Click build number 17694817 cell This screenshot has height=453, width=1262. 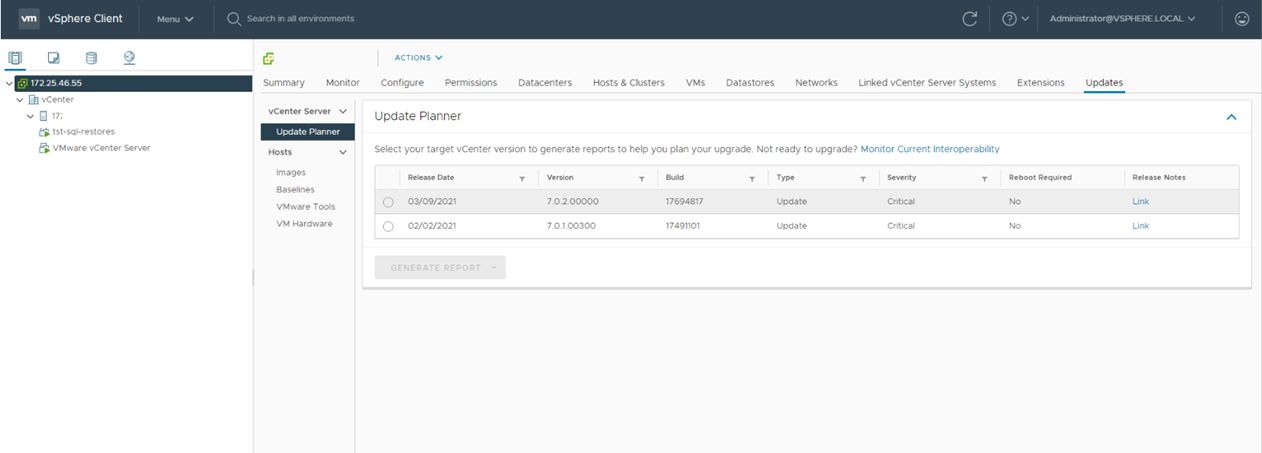pos(684,201)
